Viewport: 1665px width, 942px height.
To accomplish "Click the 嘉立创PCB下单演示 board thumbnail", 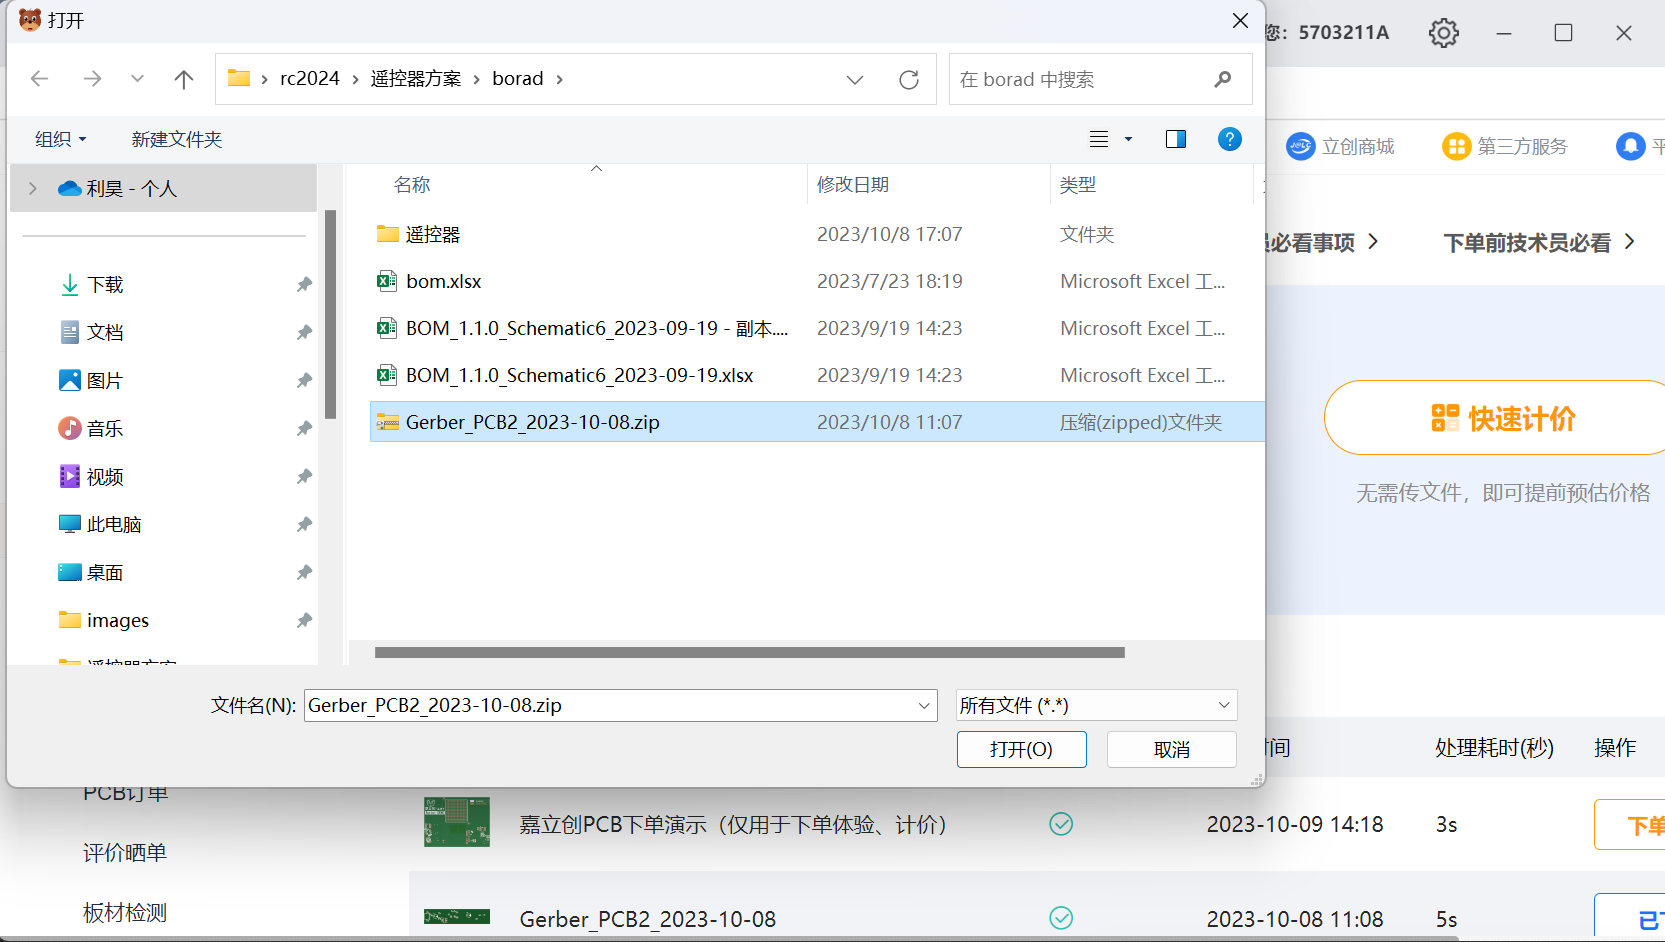I will 457,822.
